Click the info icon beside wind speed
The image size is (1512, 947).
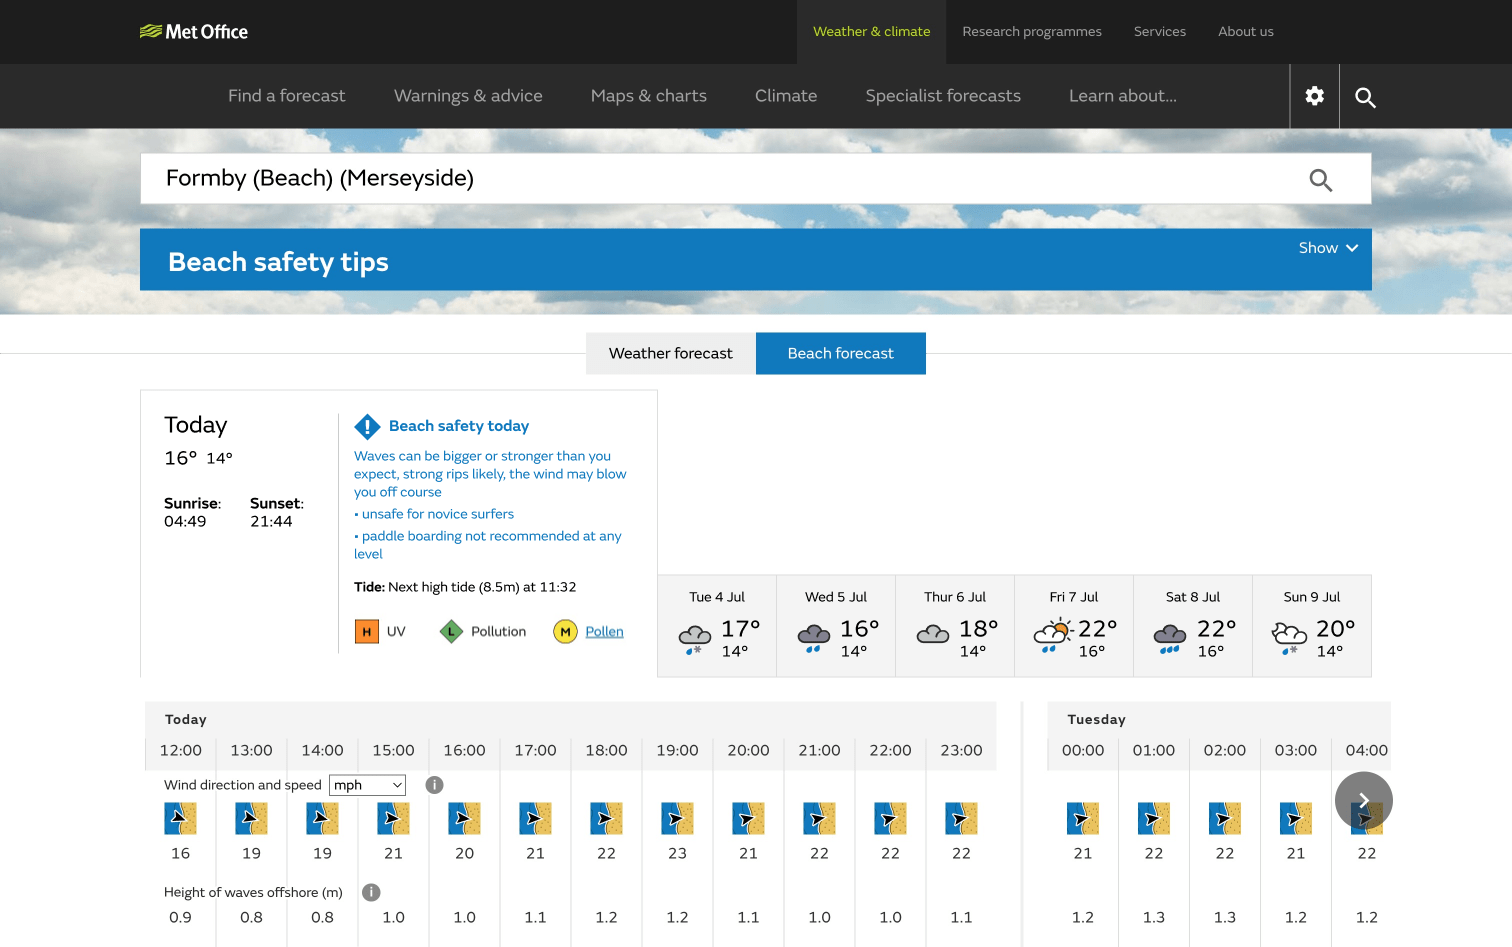point(434,785)
